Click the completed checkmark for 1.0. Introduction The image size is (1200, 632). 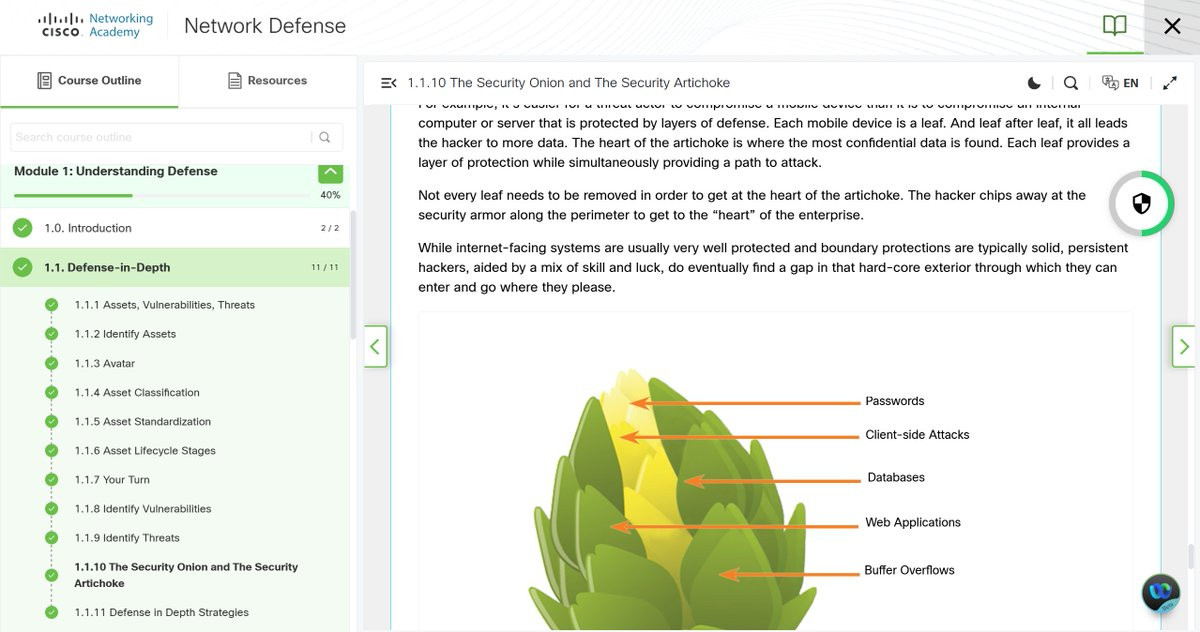(x=22, y=228)
